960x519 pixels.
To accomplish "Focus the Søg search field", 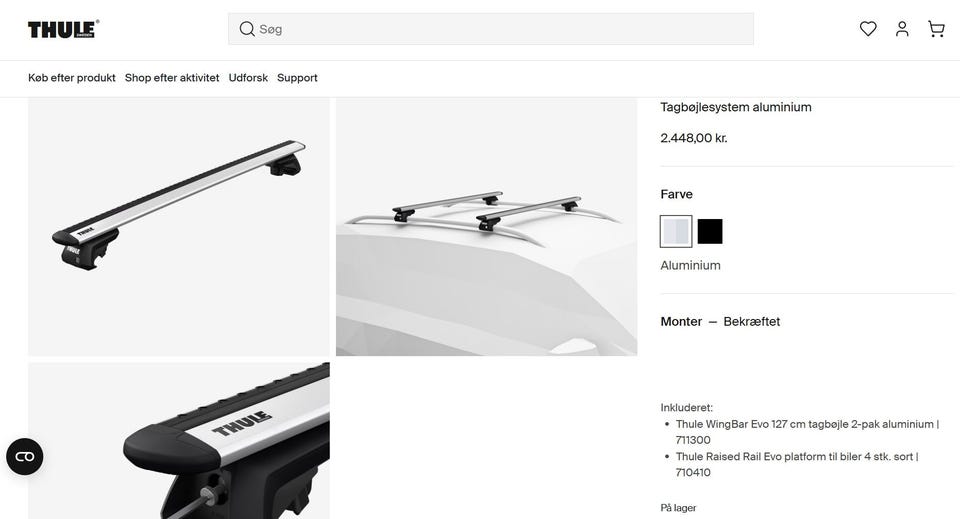I will tap(490, 29).
